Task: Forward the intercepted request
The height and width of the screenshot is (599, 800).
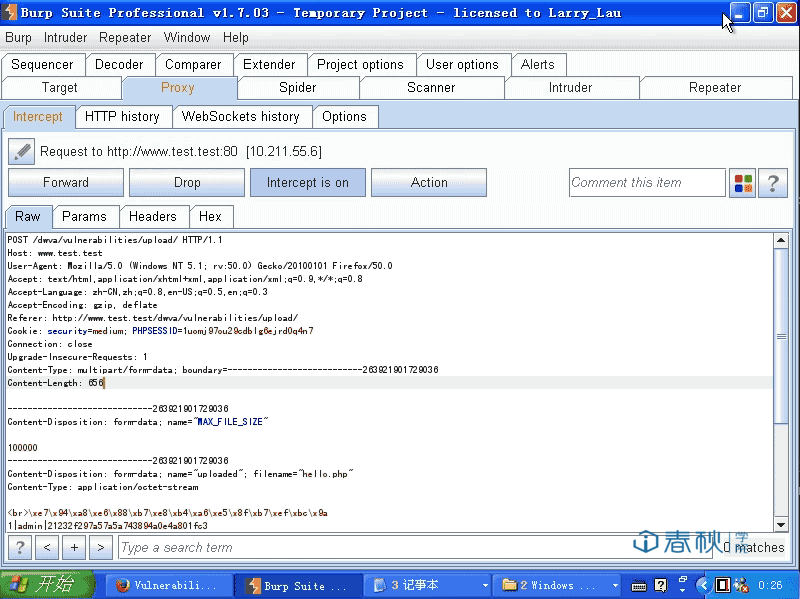Action: point(66,183)
